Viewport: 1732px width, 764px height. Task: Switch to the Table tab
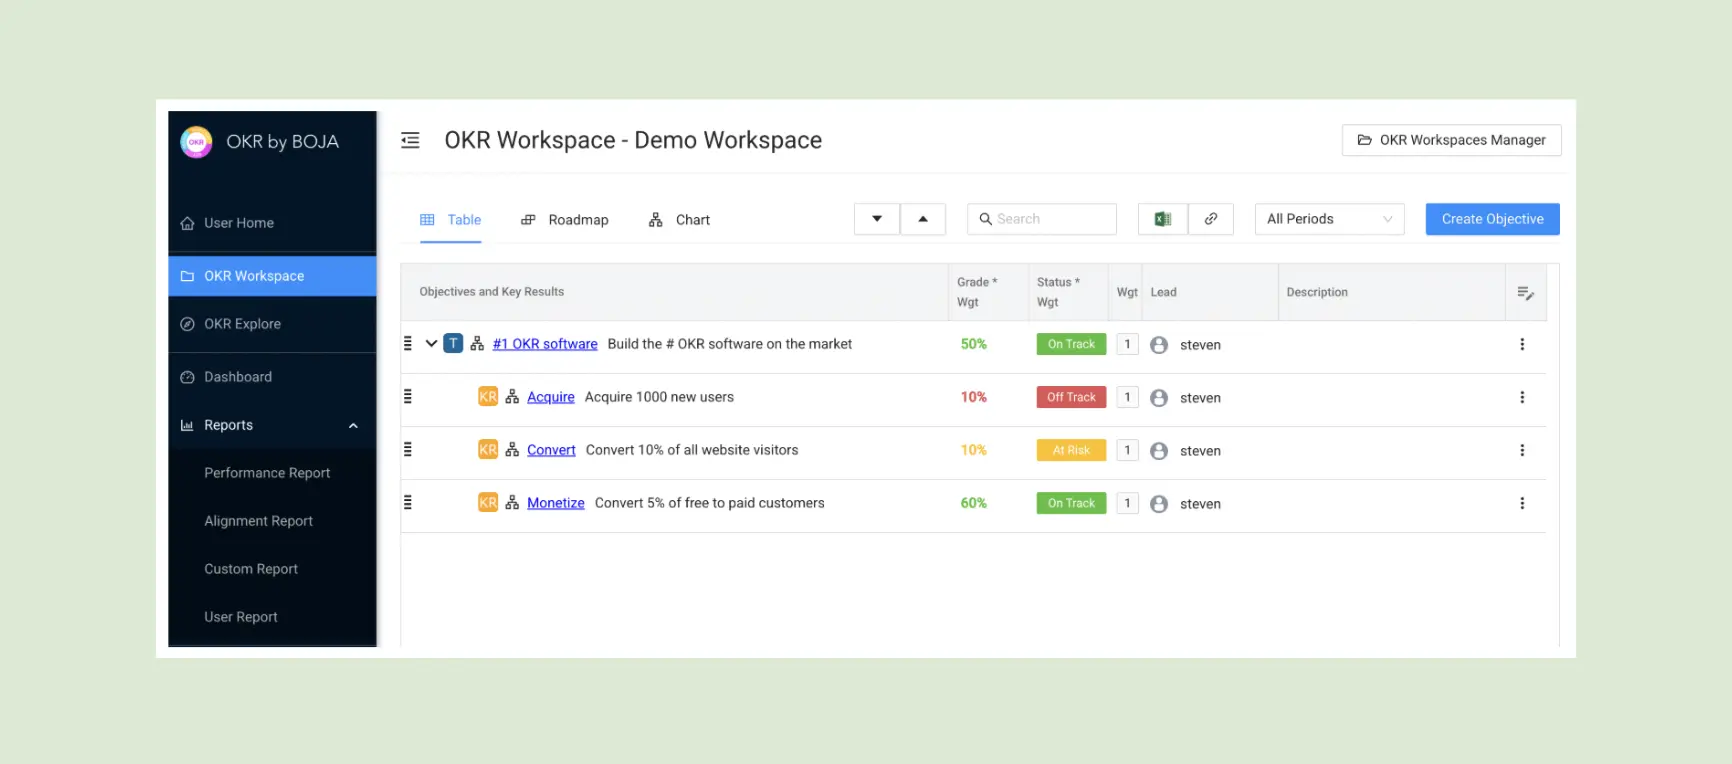(x=451, y=220)
